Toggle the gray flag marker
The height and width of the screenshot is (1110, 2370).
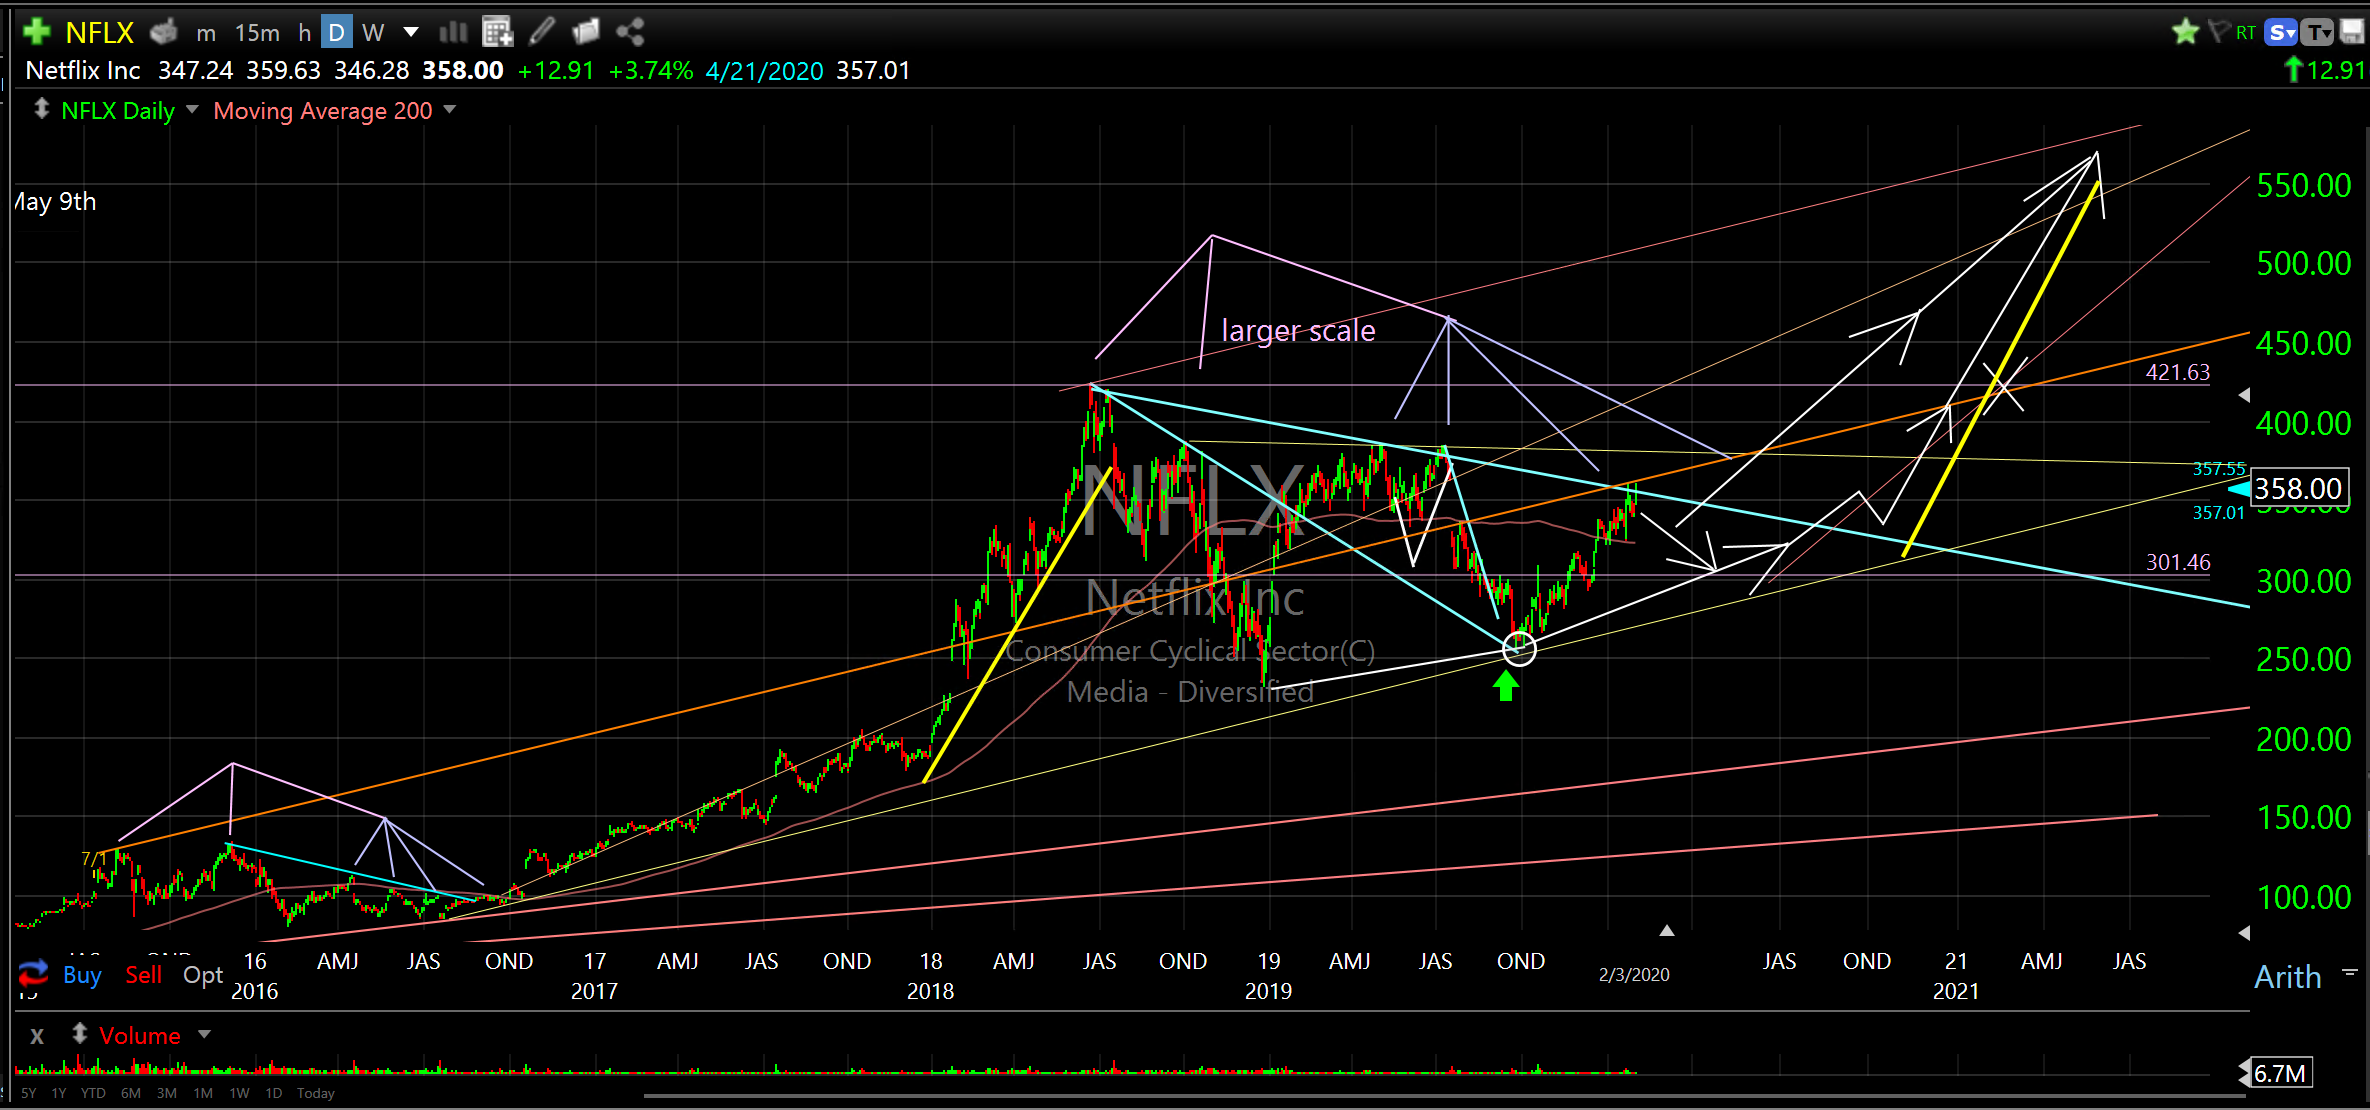pyautogui.click(x=2218, y=32)
